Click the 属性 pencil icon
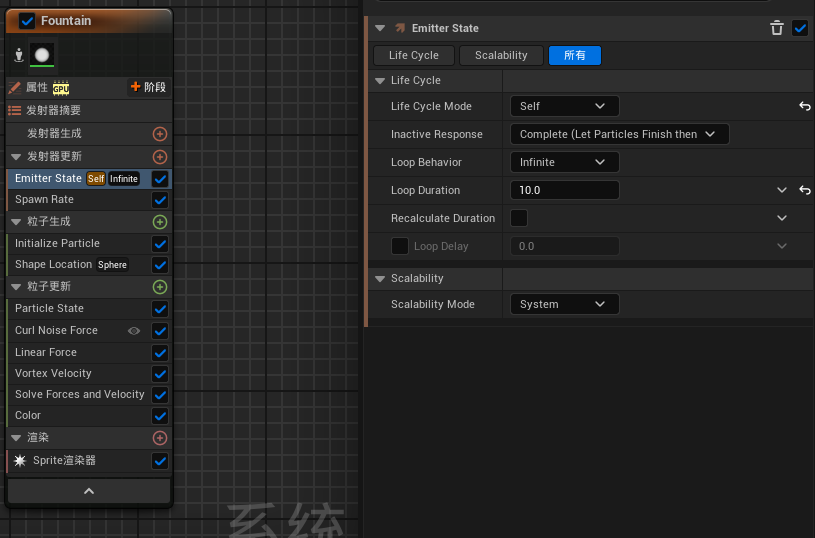 tap(15, 87)
